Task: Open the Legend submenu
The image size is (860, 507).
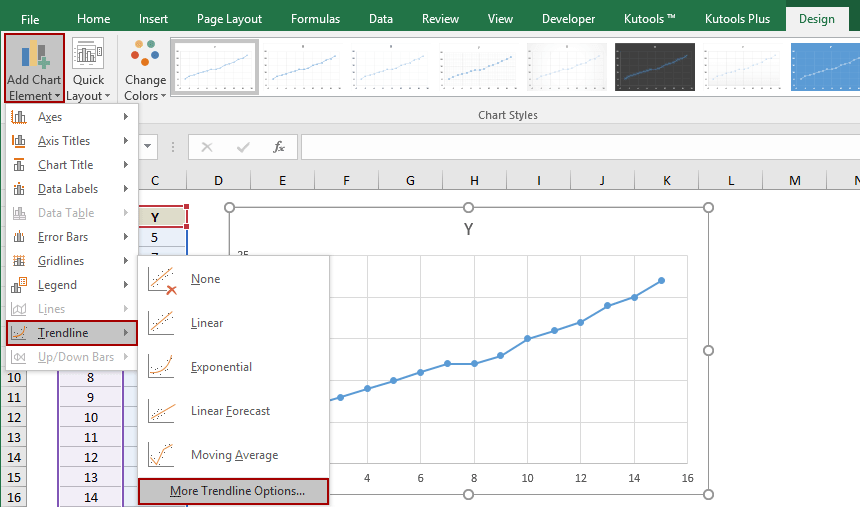Action: coord(70,285)
